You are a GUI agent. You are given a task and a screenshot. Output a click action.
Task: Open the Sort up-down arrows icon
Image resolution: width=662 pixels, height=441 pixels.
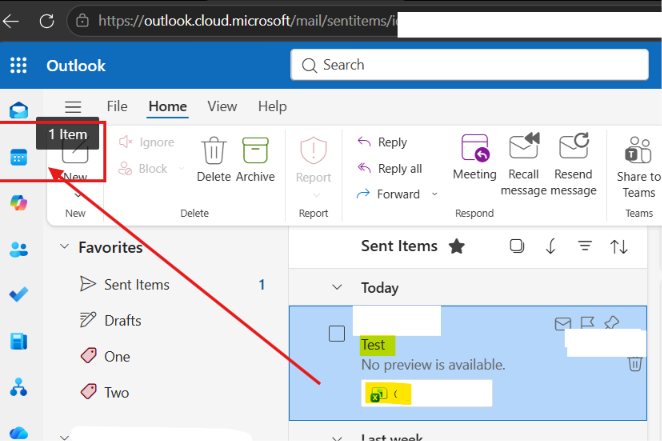click(619, 246)
